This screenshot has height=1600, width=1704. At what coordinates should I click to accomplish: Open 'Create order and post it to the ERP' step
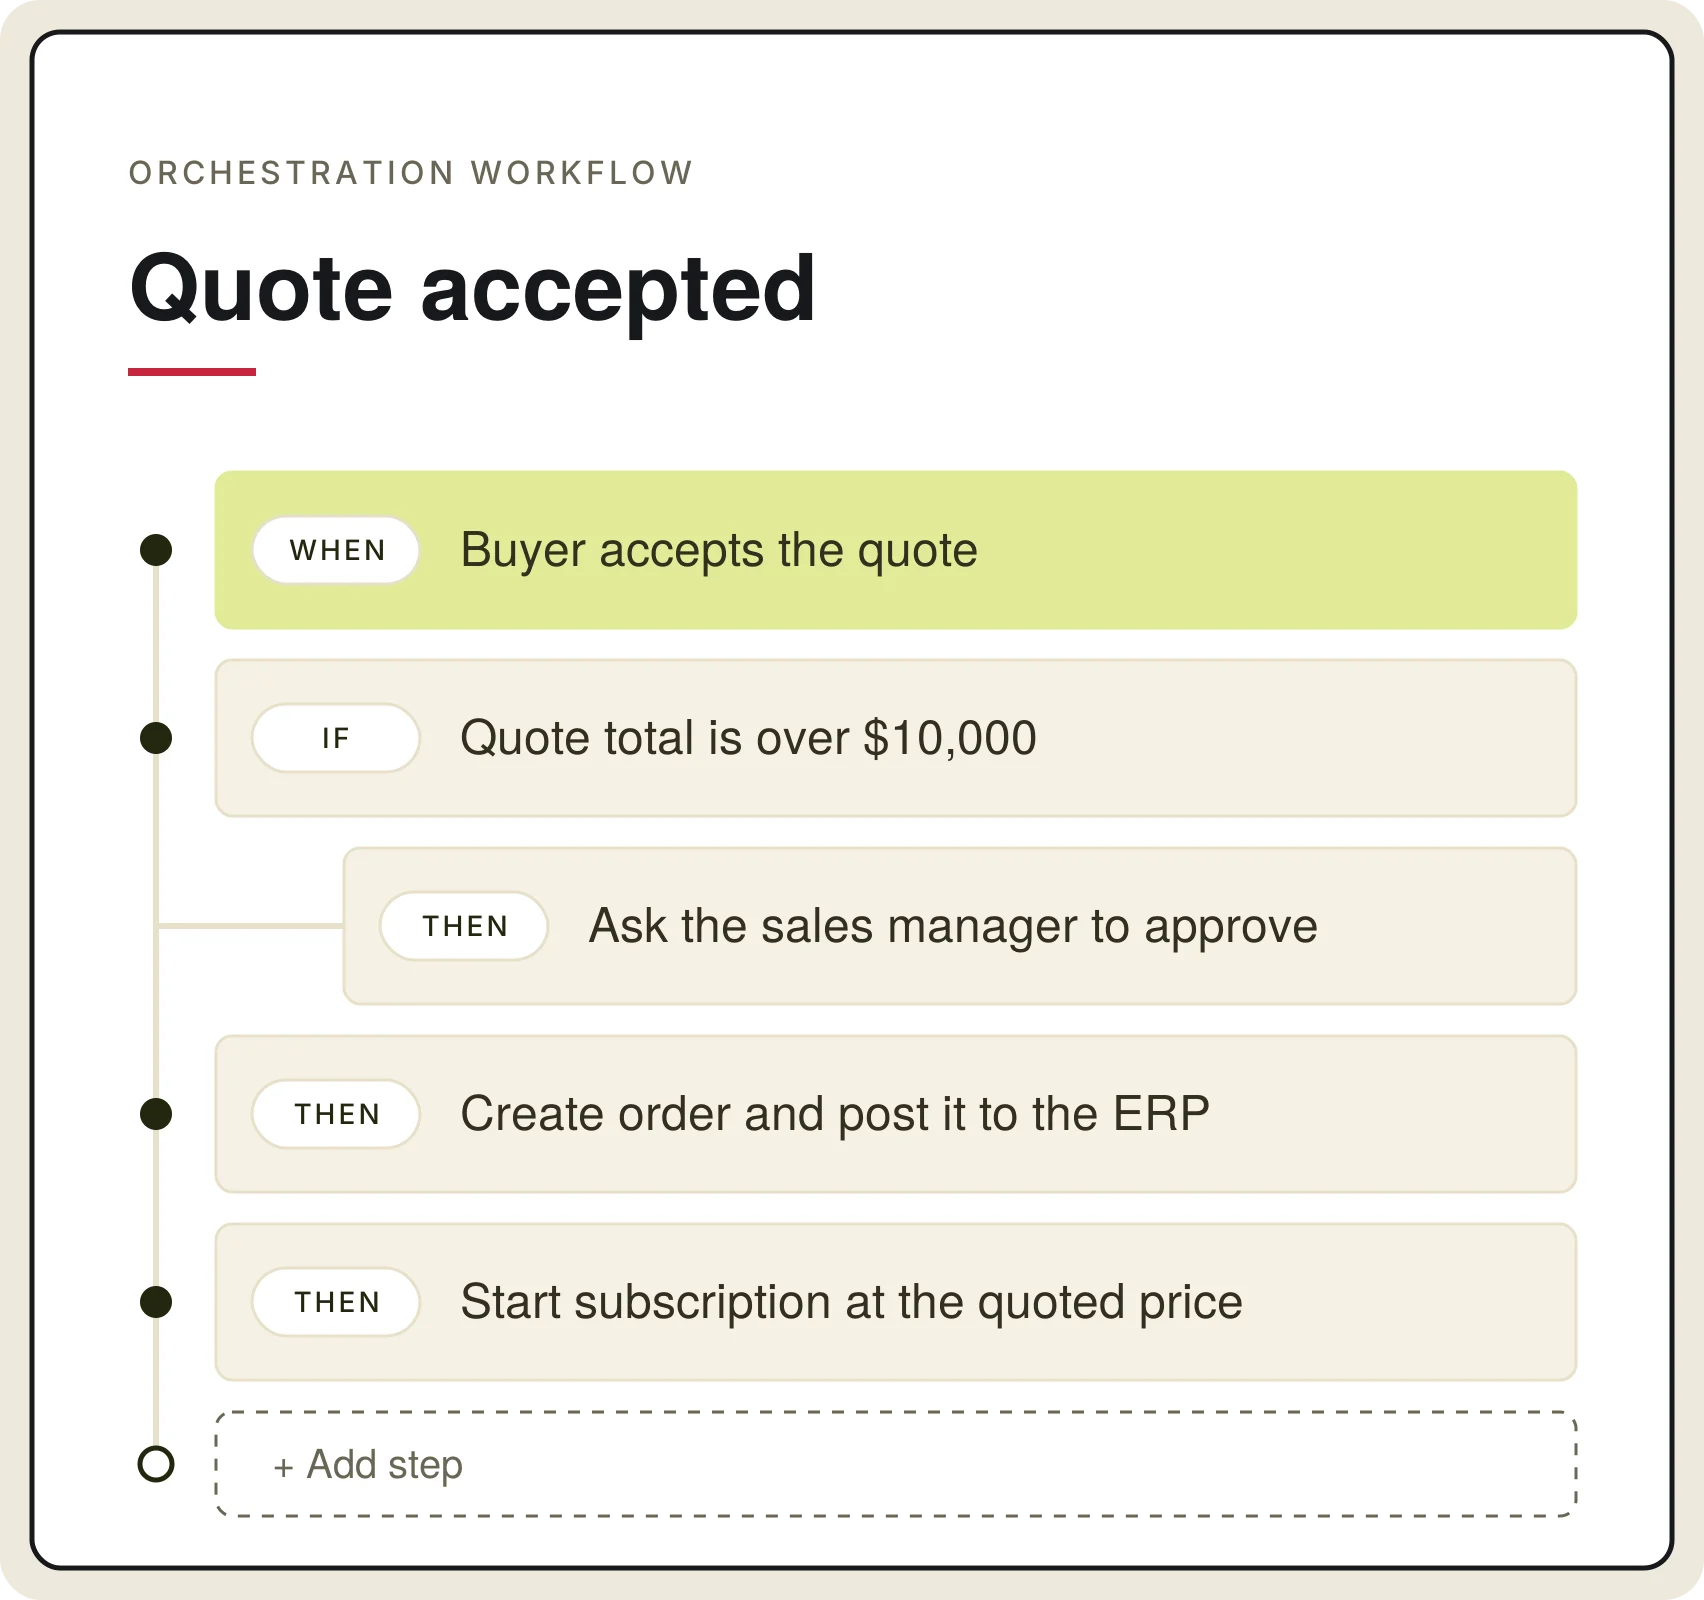[896, 1114]
